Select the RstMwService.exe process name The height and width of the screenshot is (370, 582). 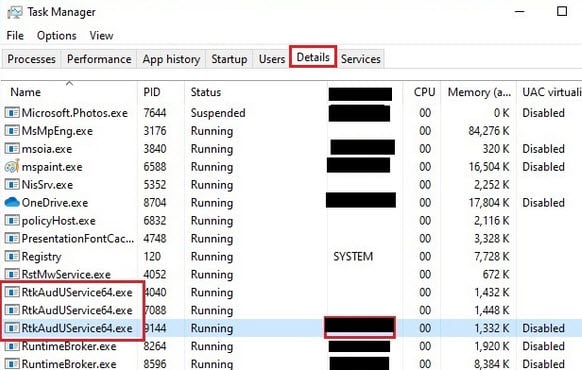[66, 274]
